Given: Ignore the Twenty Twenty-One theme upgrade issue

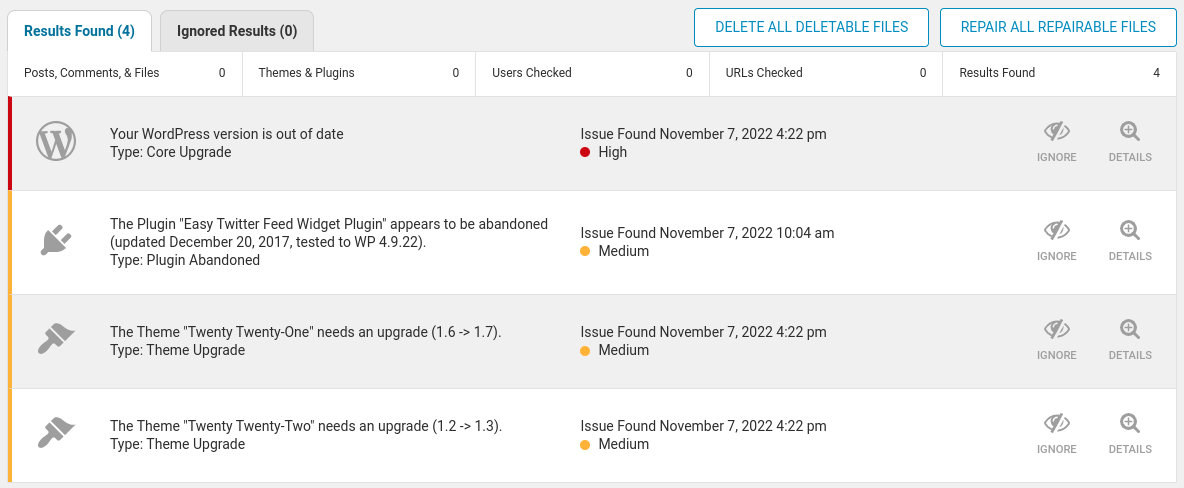Looking at the screenshot, I should click(1057, 340).
